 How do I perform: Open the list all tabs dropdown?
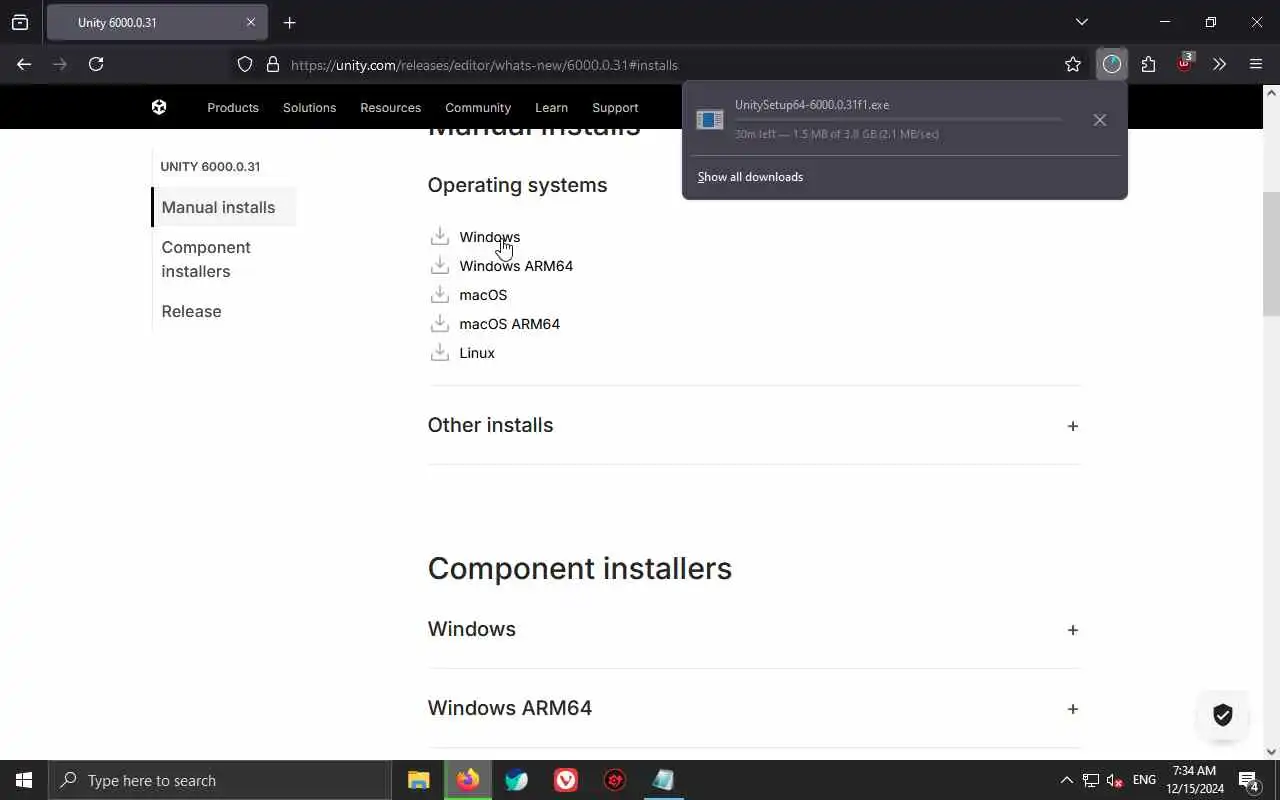(x=1081, y=22)
